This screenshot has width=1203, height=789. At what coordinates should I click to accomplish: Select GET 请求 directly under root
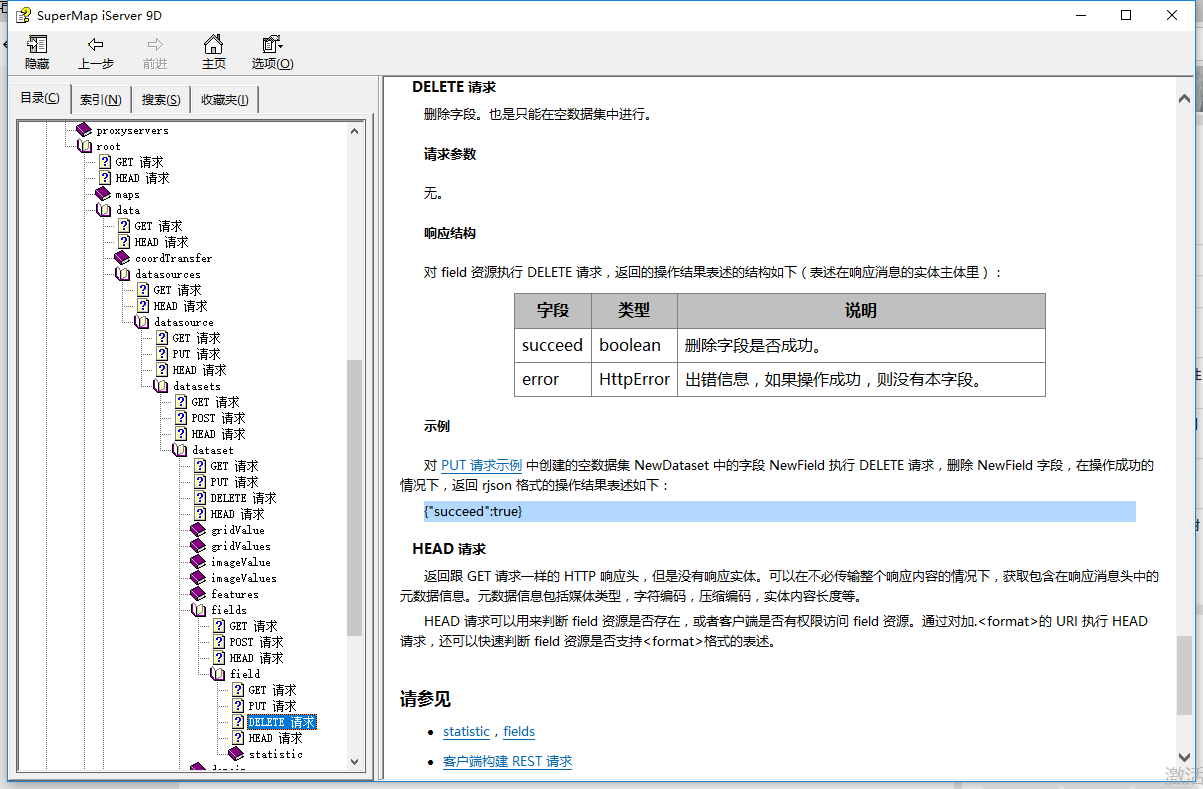click(139, 162)
